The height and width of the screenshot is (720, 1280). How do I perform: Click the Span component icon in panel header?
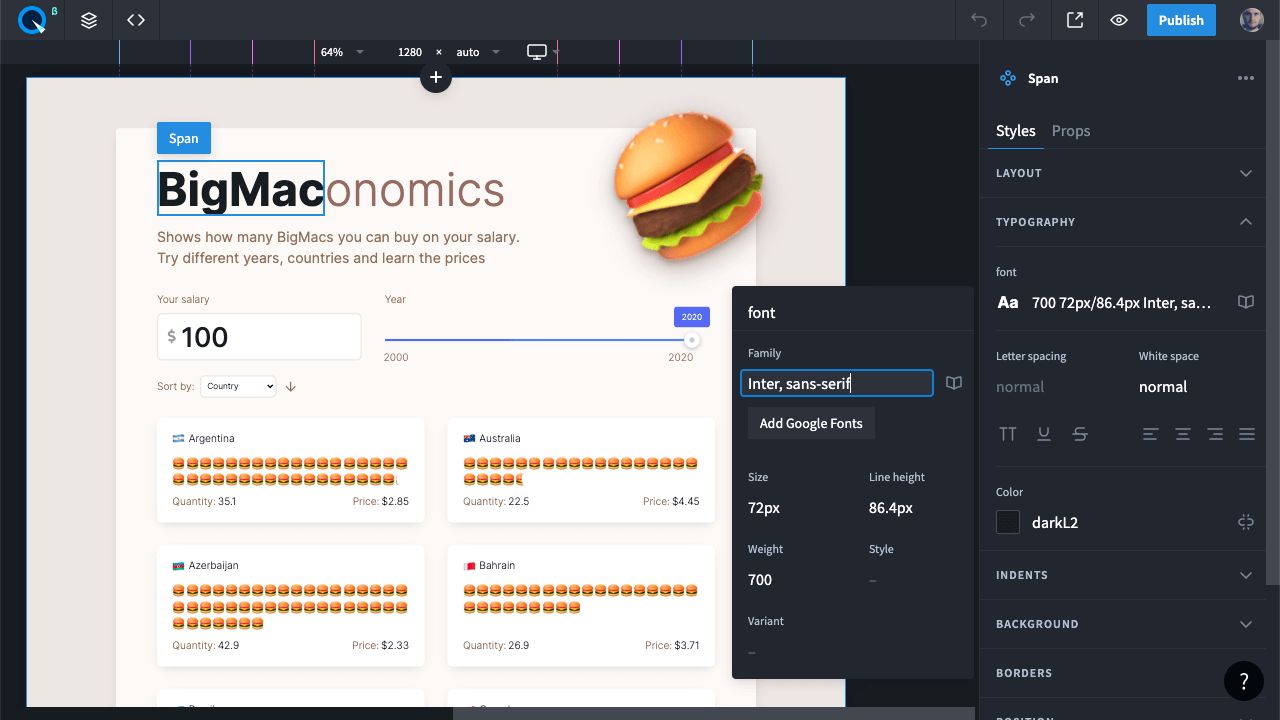click(1008, 78)
